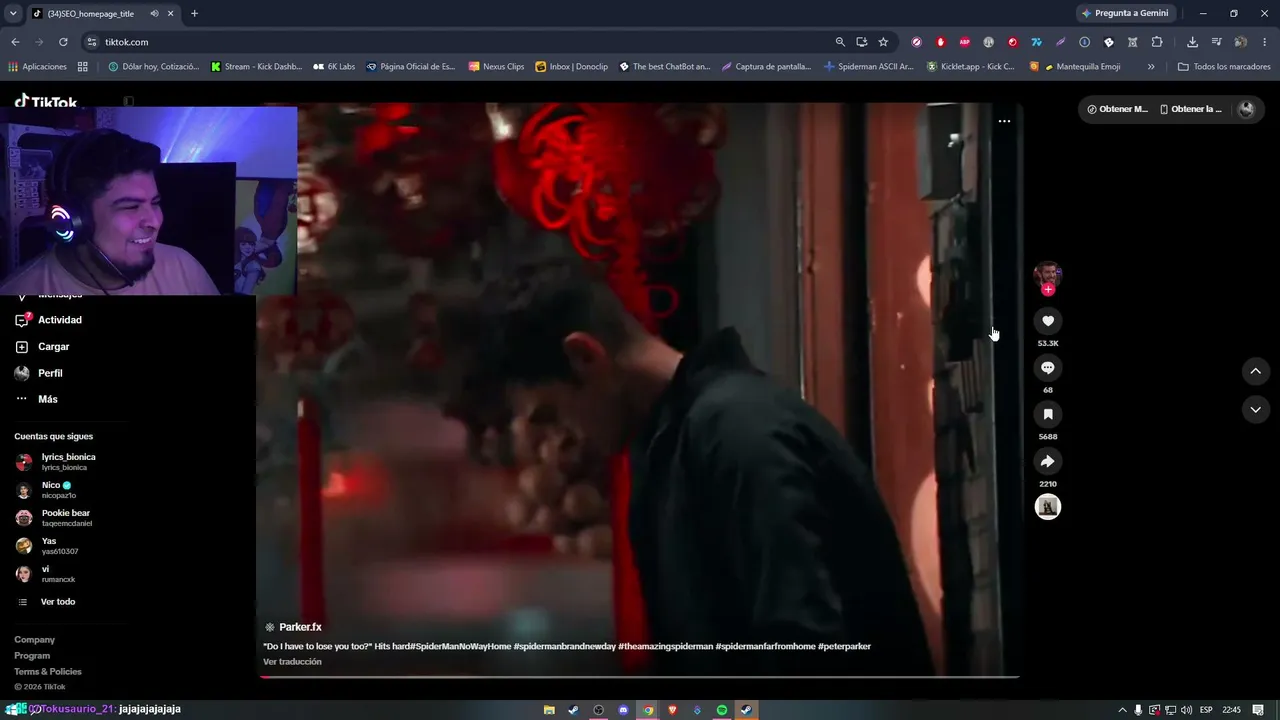Share the video using the arrow icon
Viewport: 1280px width, 720px height.
[x=1047, y=461]
